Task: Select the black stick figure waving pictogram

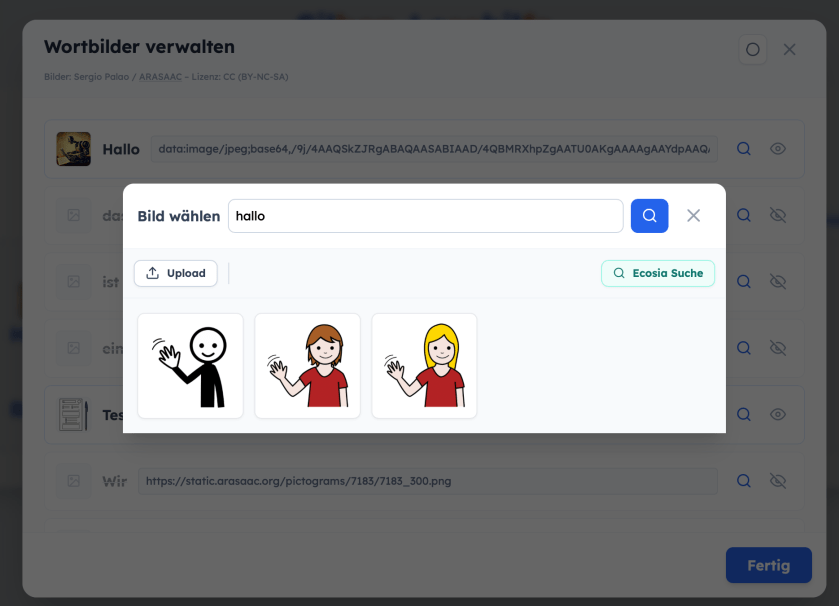Action: (x=190, y=366)
